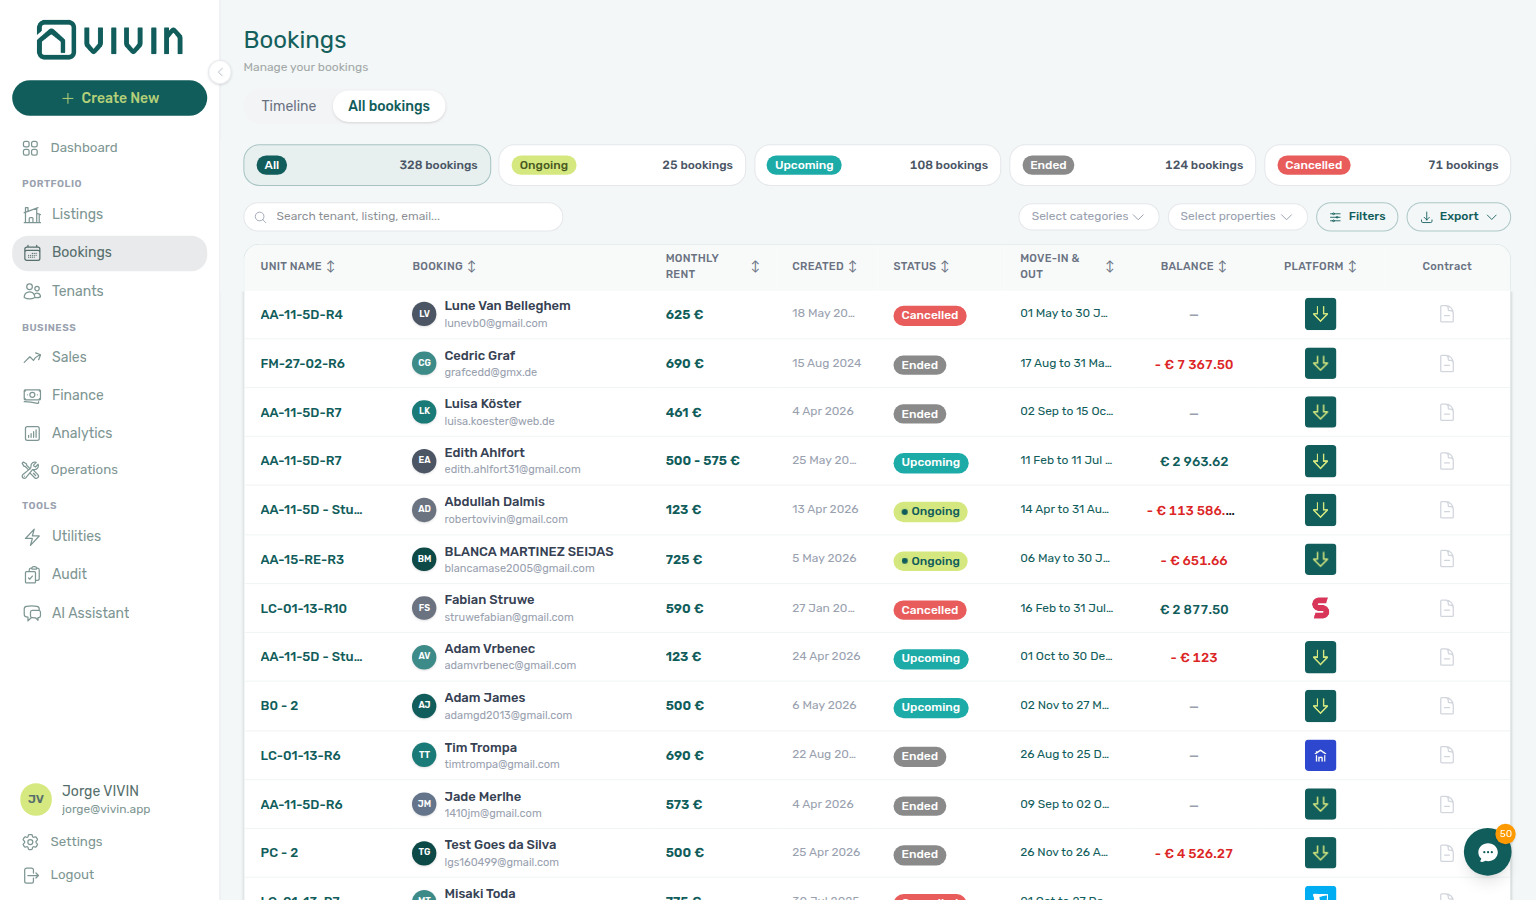This screenshot has height=900, width=1536.
Task: Click the Create New button
Action: (x=109, y=98)
